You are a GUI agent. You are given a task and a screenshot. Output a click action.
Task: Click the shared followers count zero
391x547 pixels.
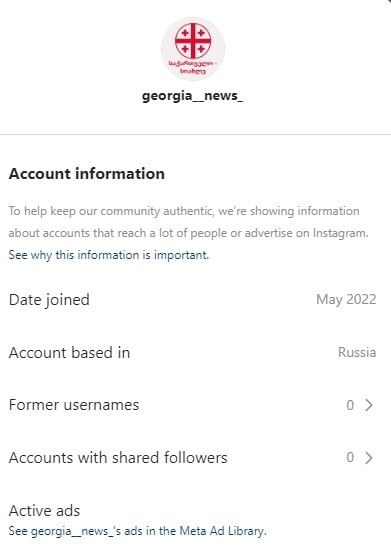pos(350,457)
